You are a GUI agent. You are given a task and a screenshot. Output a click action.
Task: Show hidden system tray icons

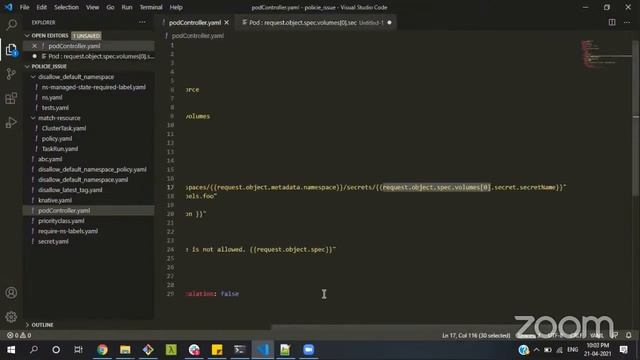536,350
